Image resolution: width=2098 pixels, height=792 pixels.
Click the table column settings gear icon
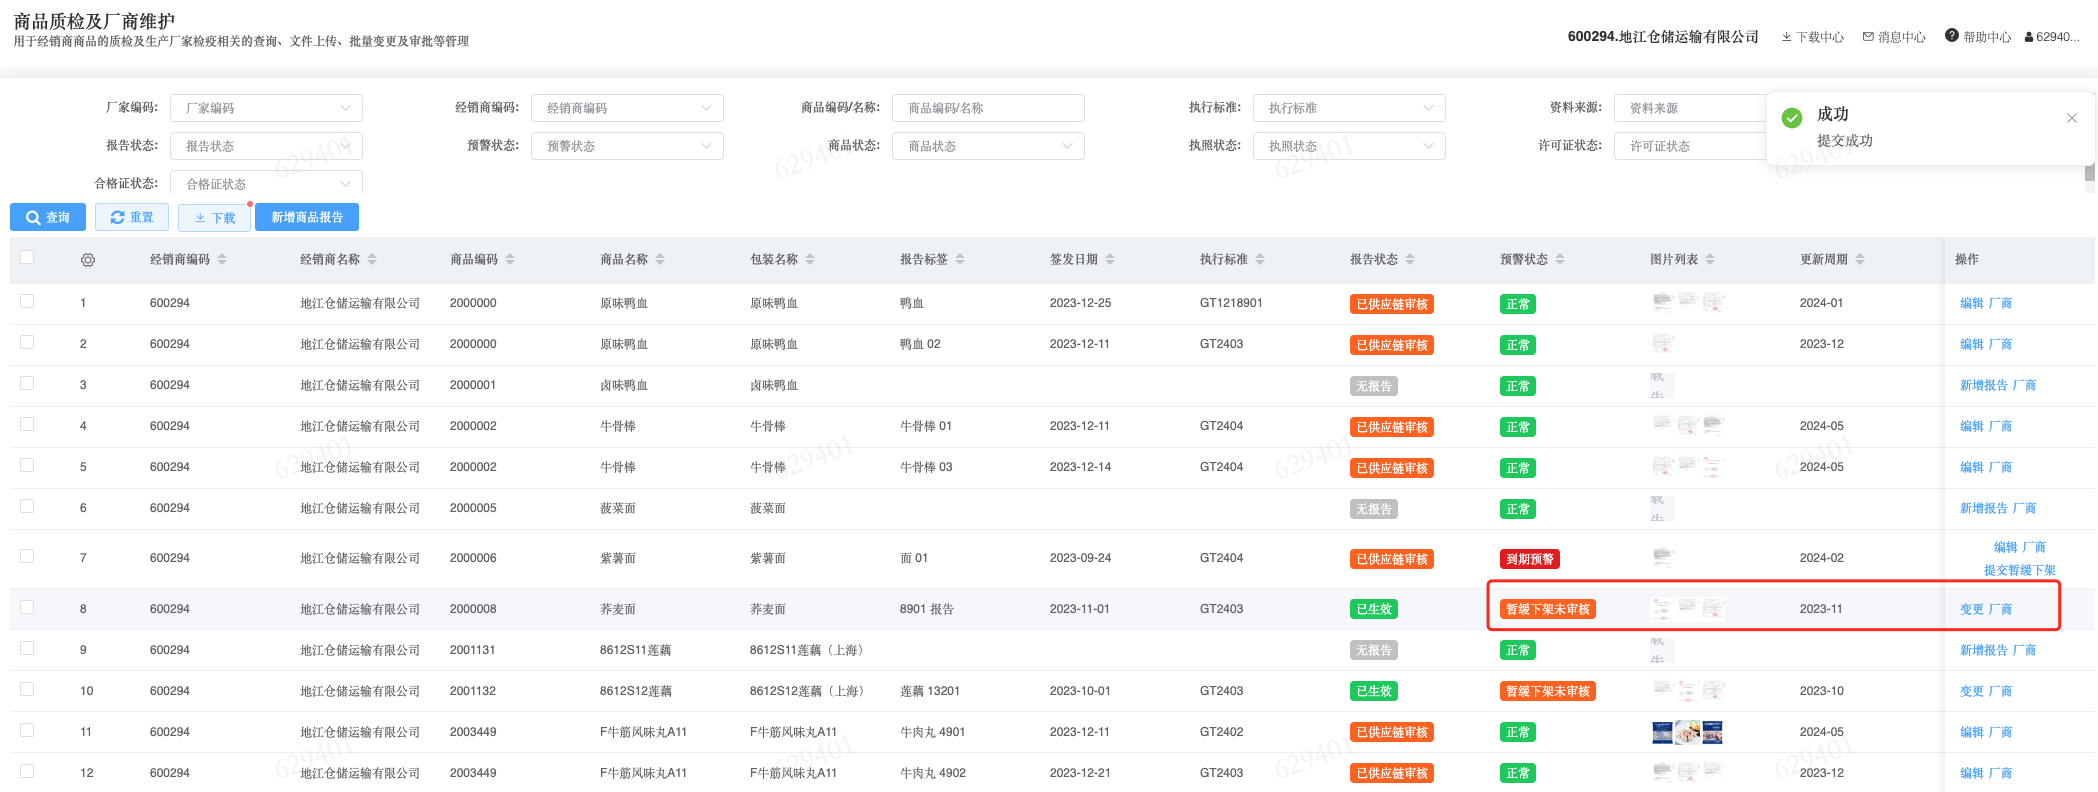(x=88, y=260)
